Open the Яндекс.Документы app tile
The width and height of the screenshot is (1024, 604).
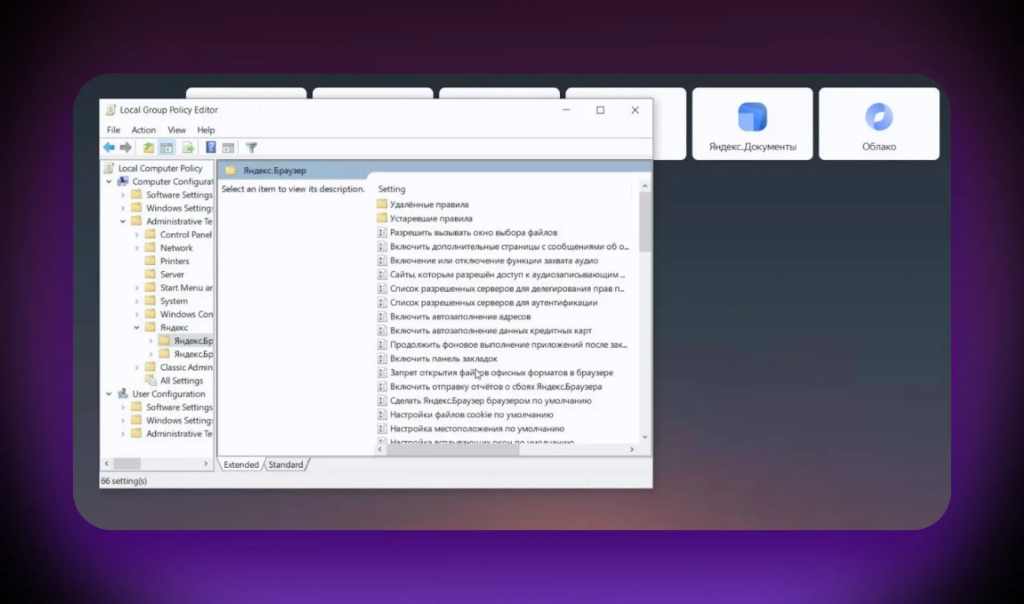[752, 124]
